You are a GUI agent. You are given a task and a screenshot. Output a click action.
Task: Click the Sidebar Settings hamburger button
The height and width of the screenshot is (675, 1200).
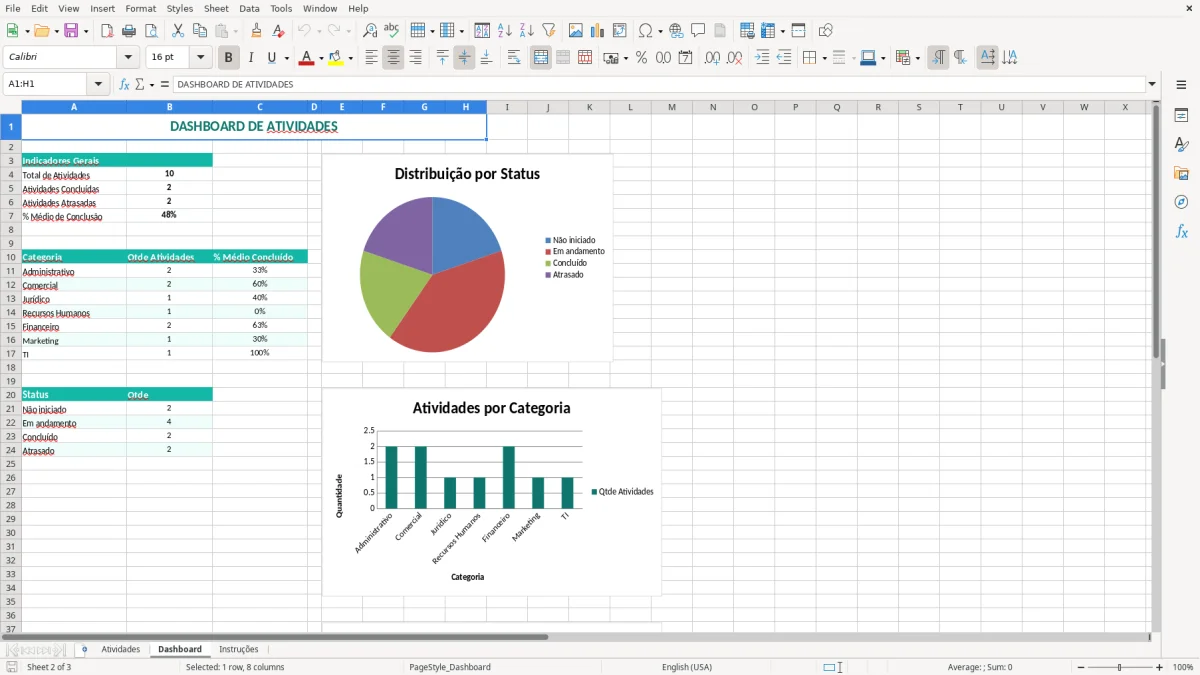click(x=1181, y=86)
